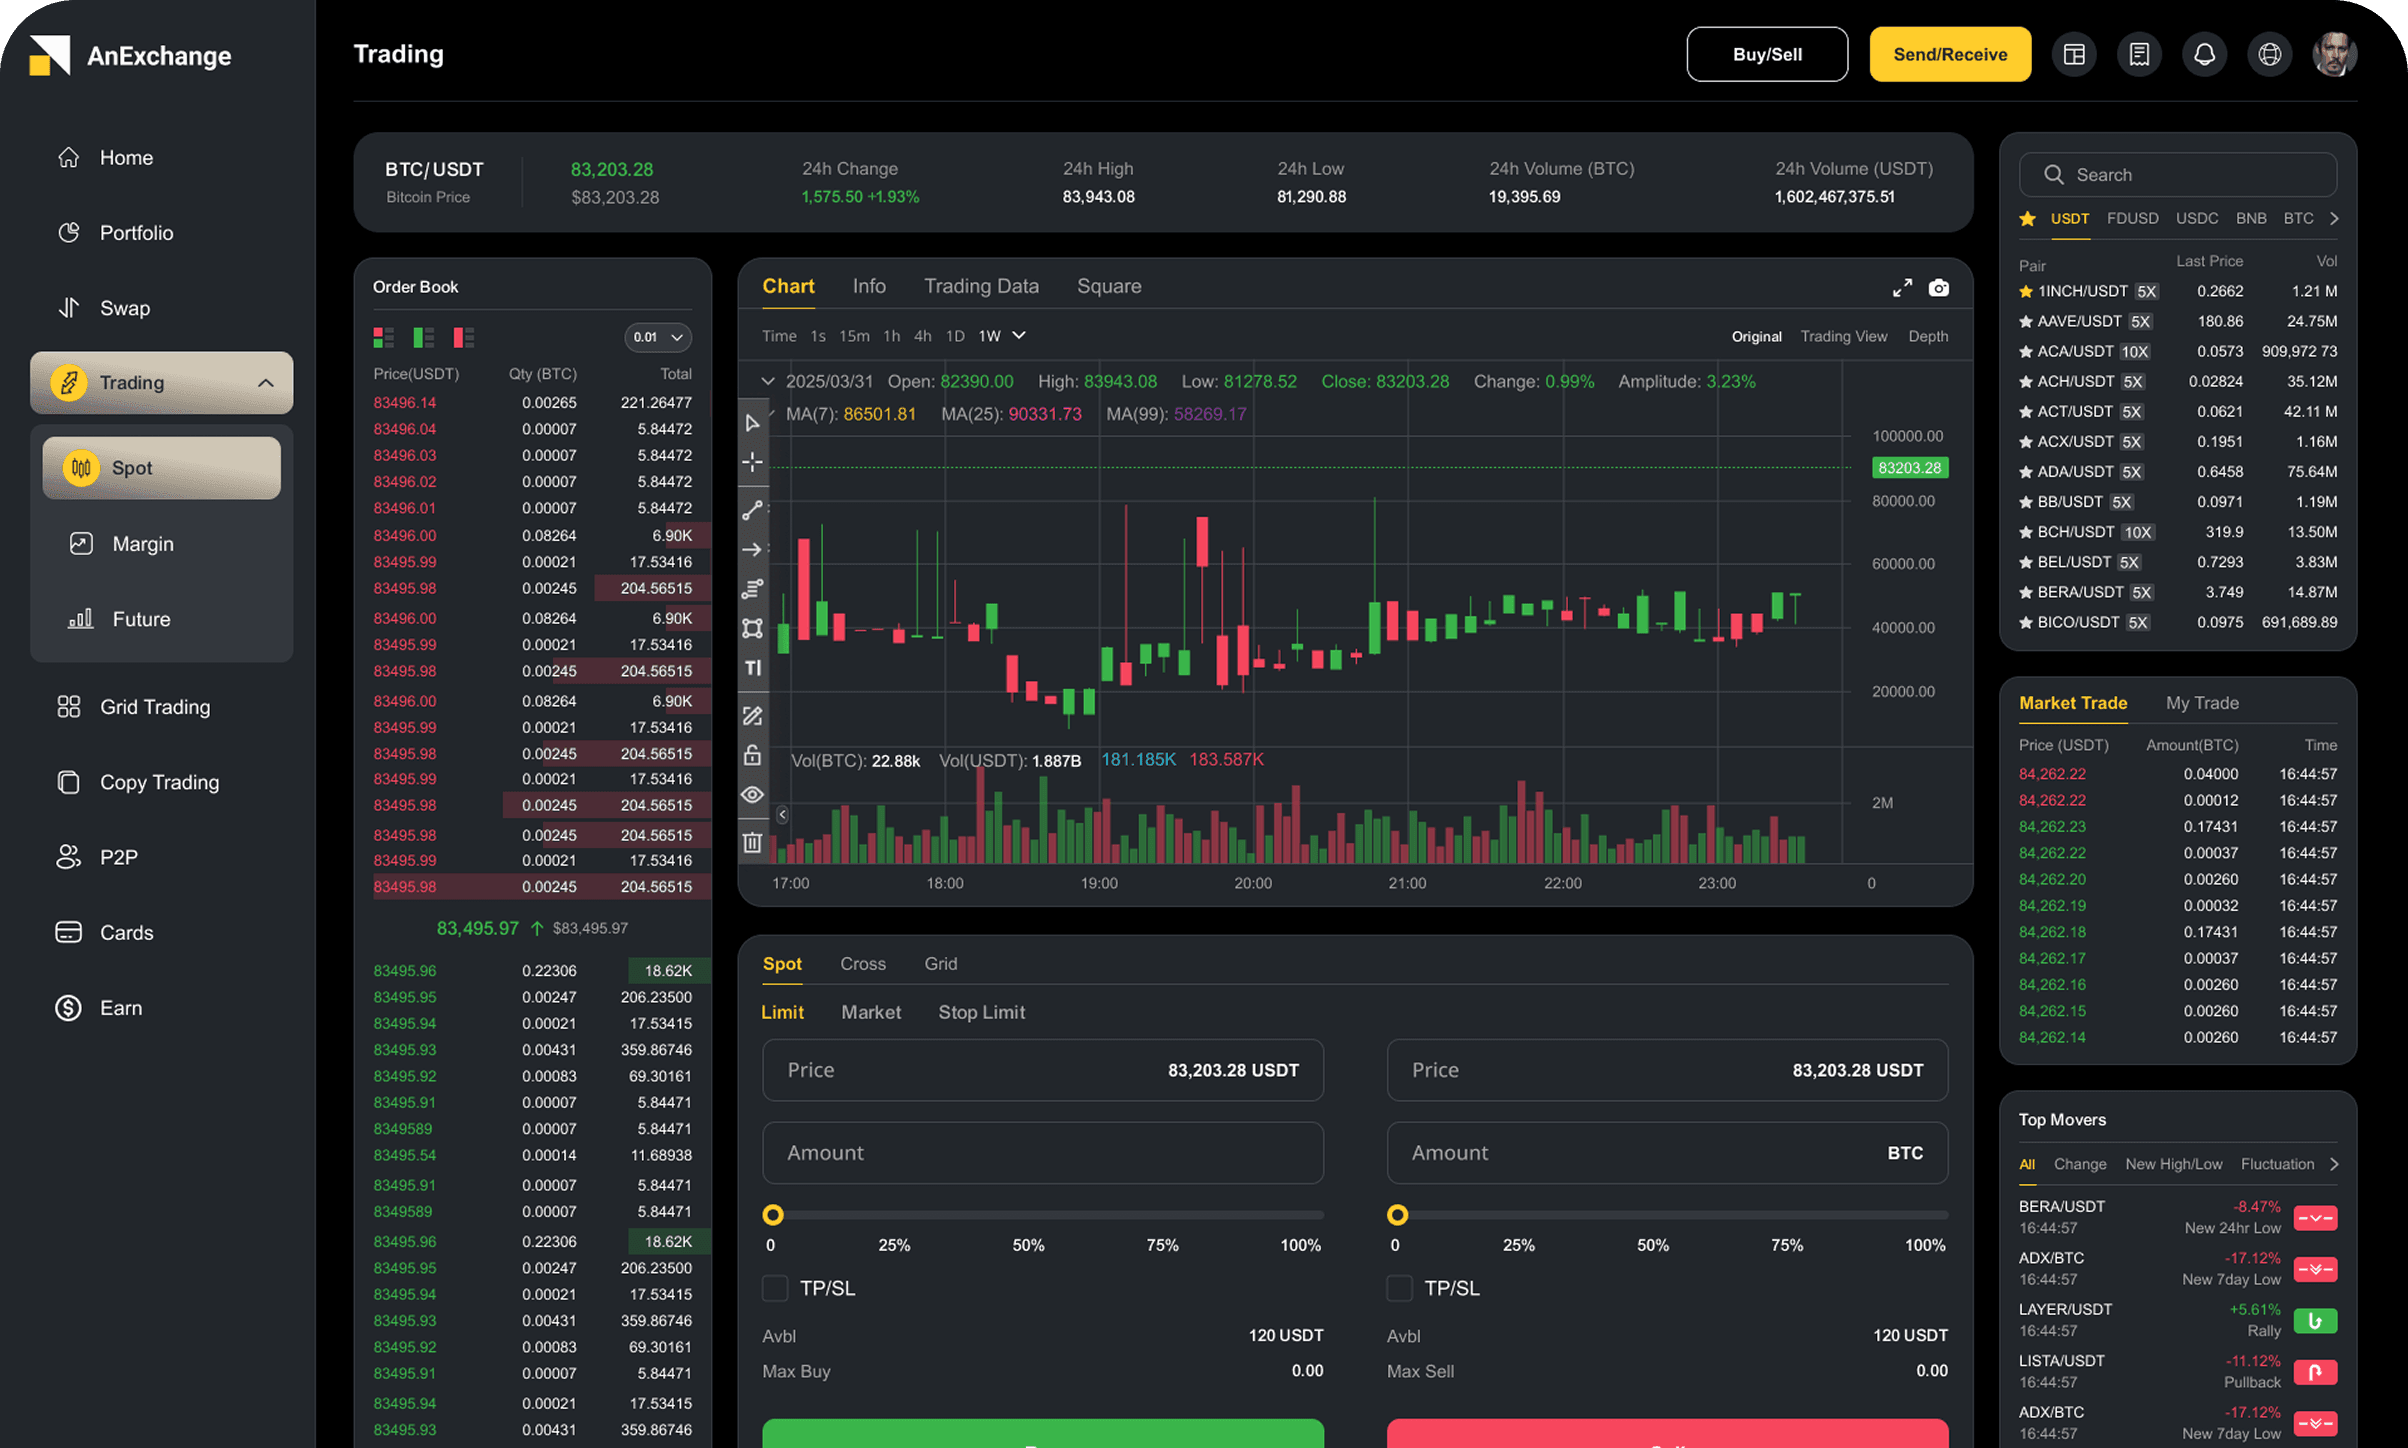The image size is (2408, 1448).
Task: Enable TP/SL checkbox on buy side
Action: point(775,1288)
